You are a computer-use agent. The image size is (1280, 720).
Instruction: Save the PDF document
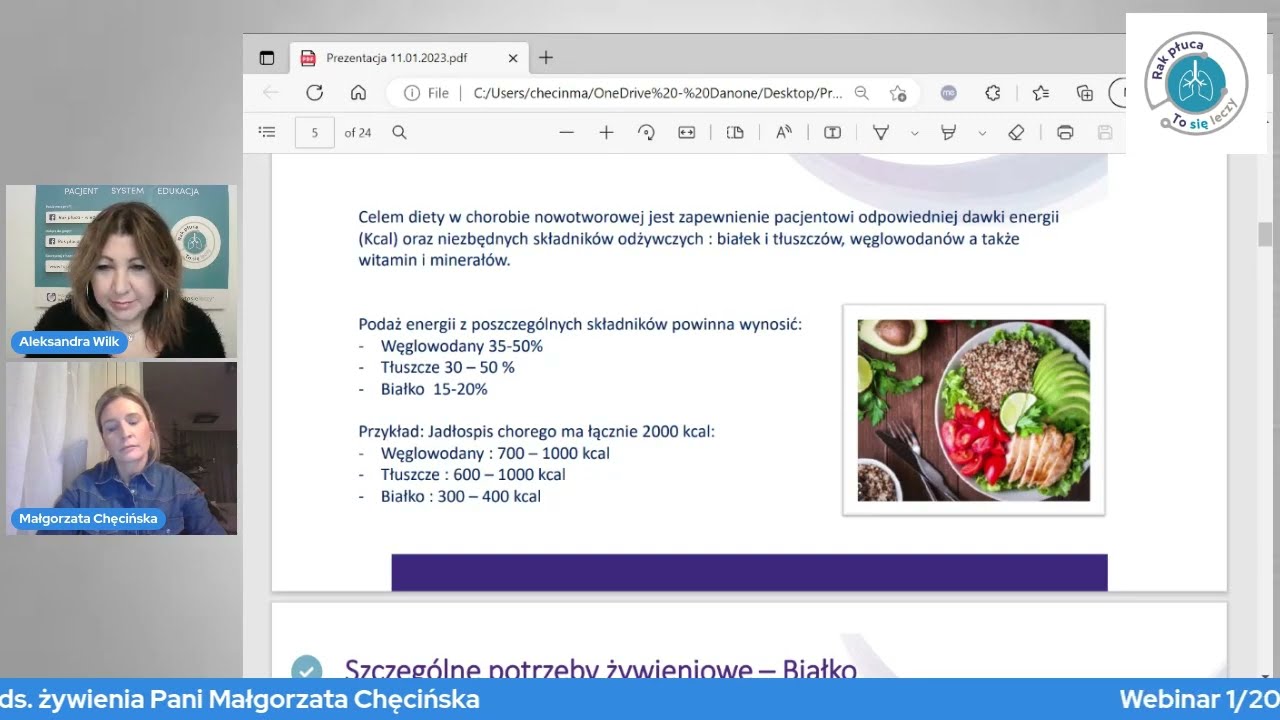tap(1105, 132)
